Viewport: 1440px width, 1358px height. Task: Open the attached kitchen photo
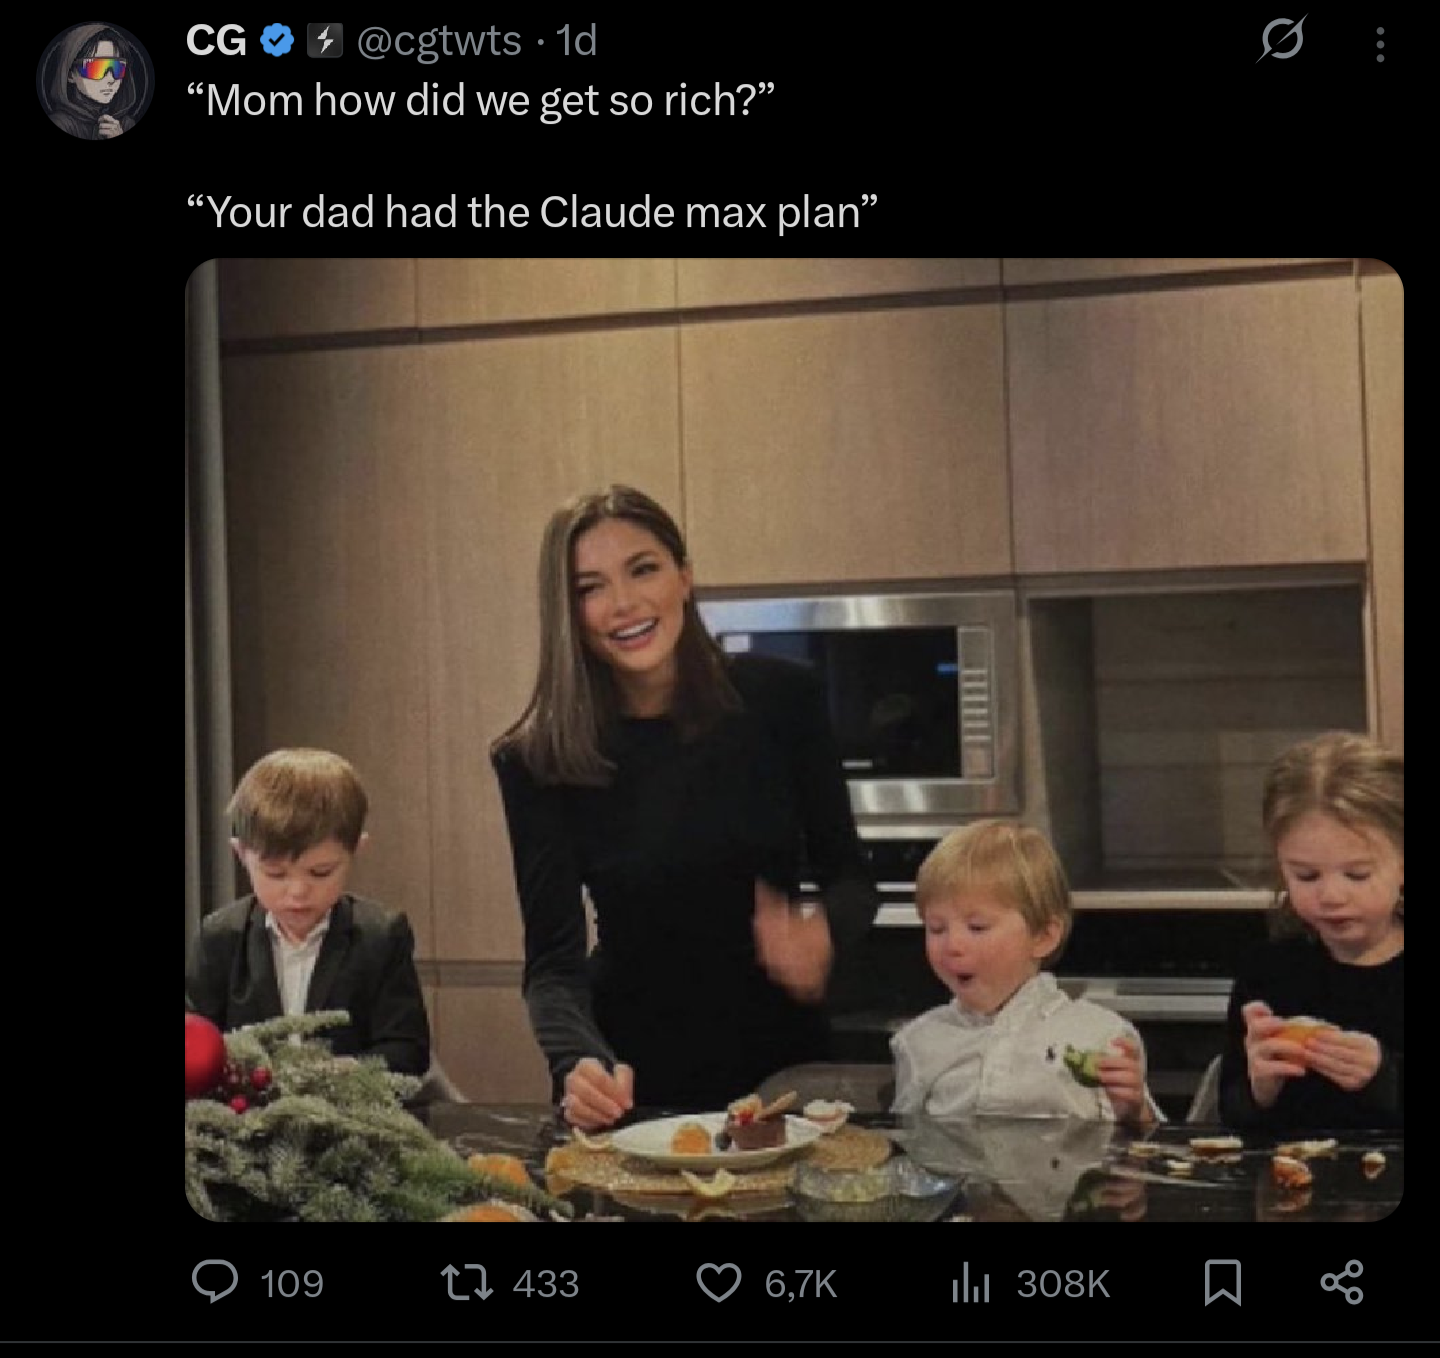(794, 739)
